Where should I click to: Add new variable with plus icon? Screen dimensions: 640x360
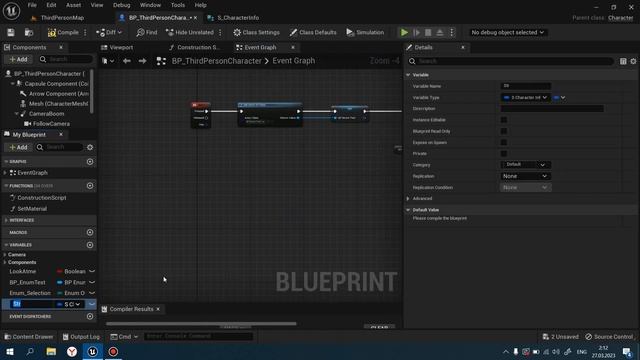click(90, 245)
